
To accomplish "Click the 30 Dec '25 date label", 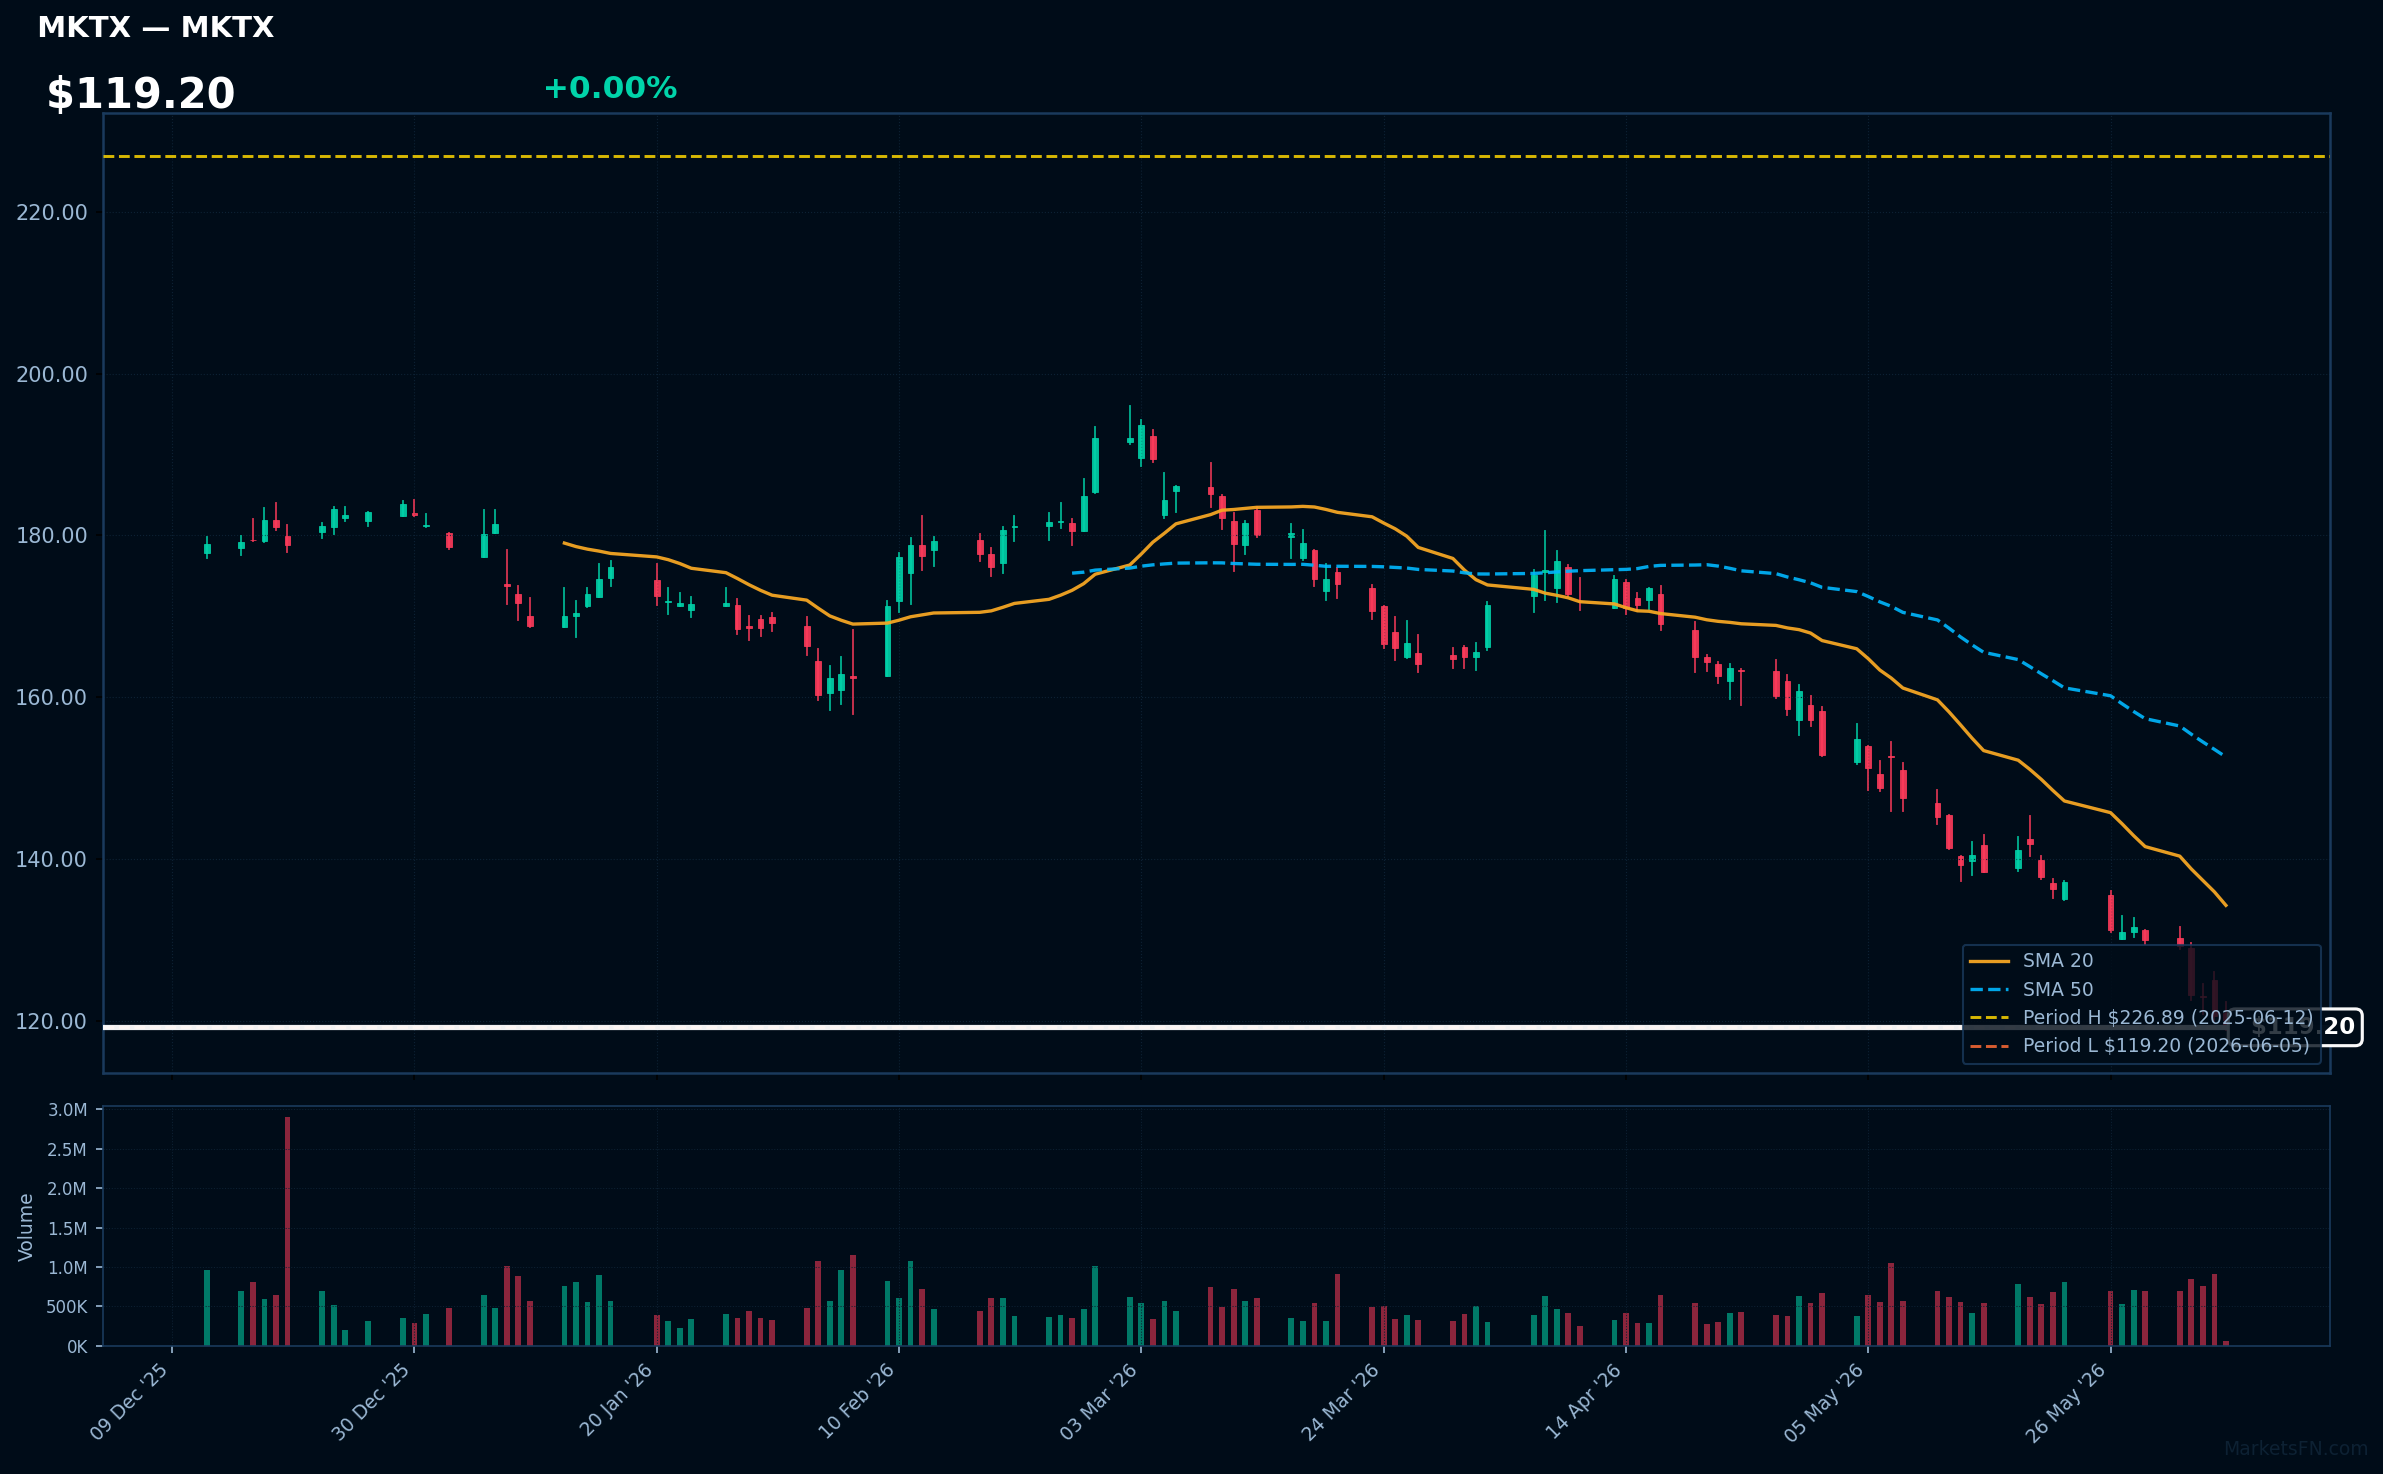I will click(x=372, y=1401).
